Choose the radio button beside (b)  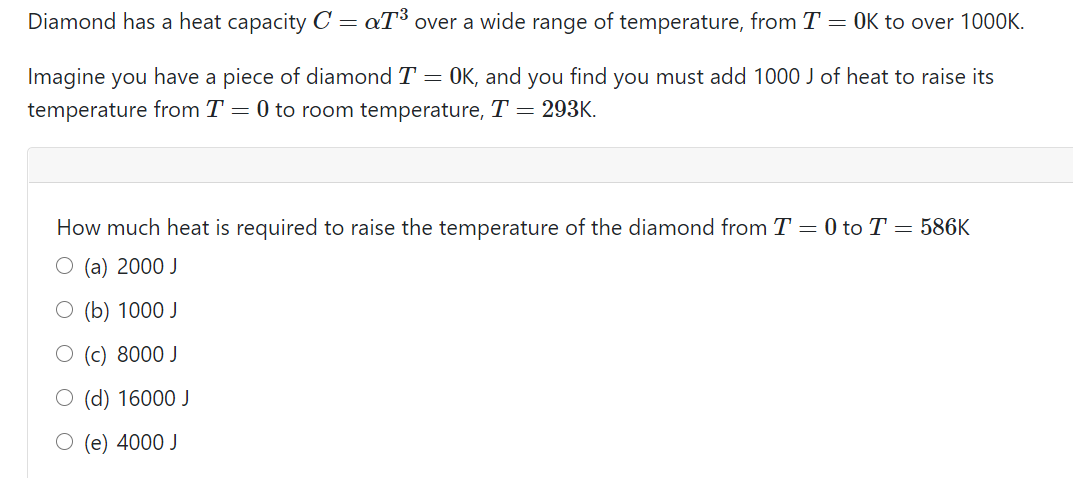point(64,310)
